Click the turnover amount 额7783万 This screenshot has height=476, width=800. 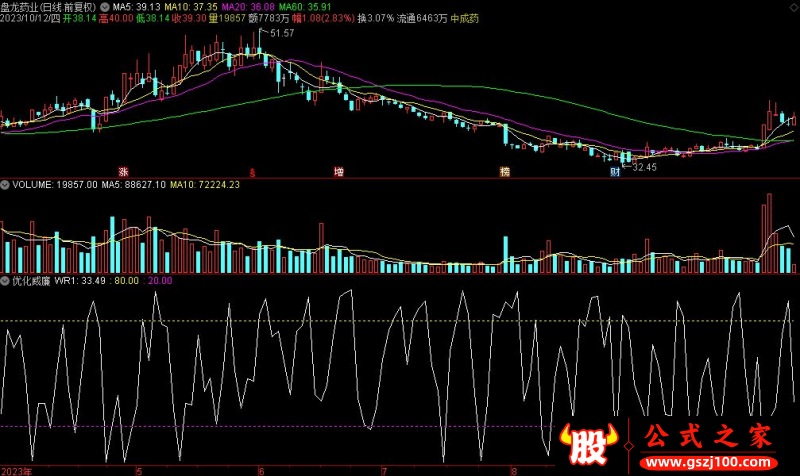(269, 18)
